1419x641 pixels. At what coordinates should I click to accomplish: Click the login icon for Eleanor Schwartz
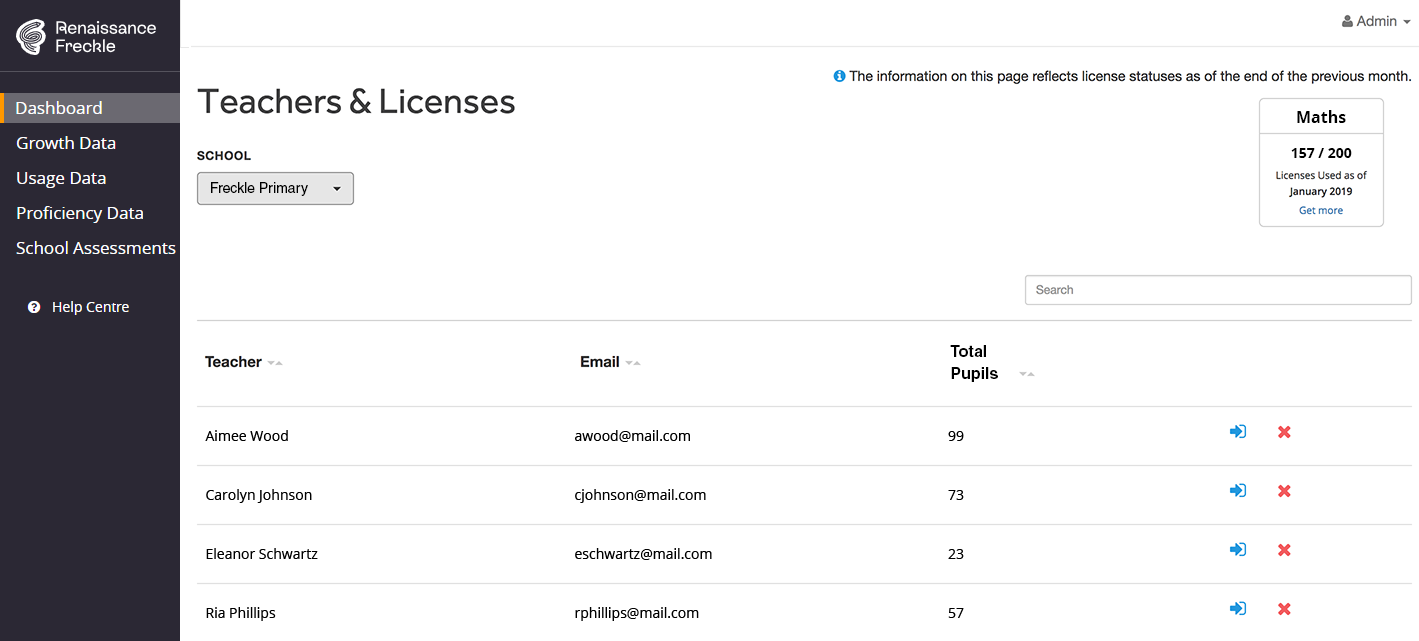click(1238, 550)
